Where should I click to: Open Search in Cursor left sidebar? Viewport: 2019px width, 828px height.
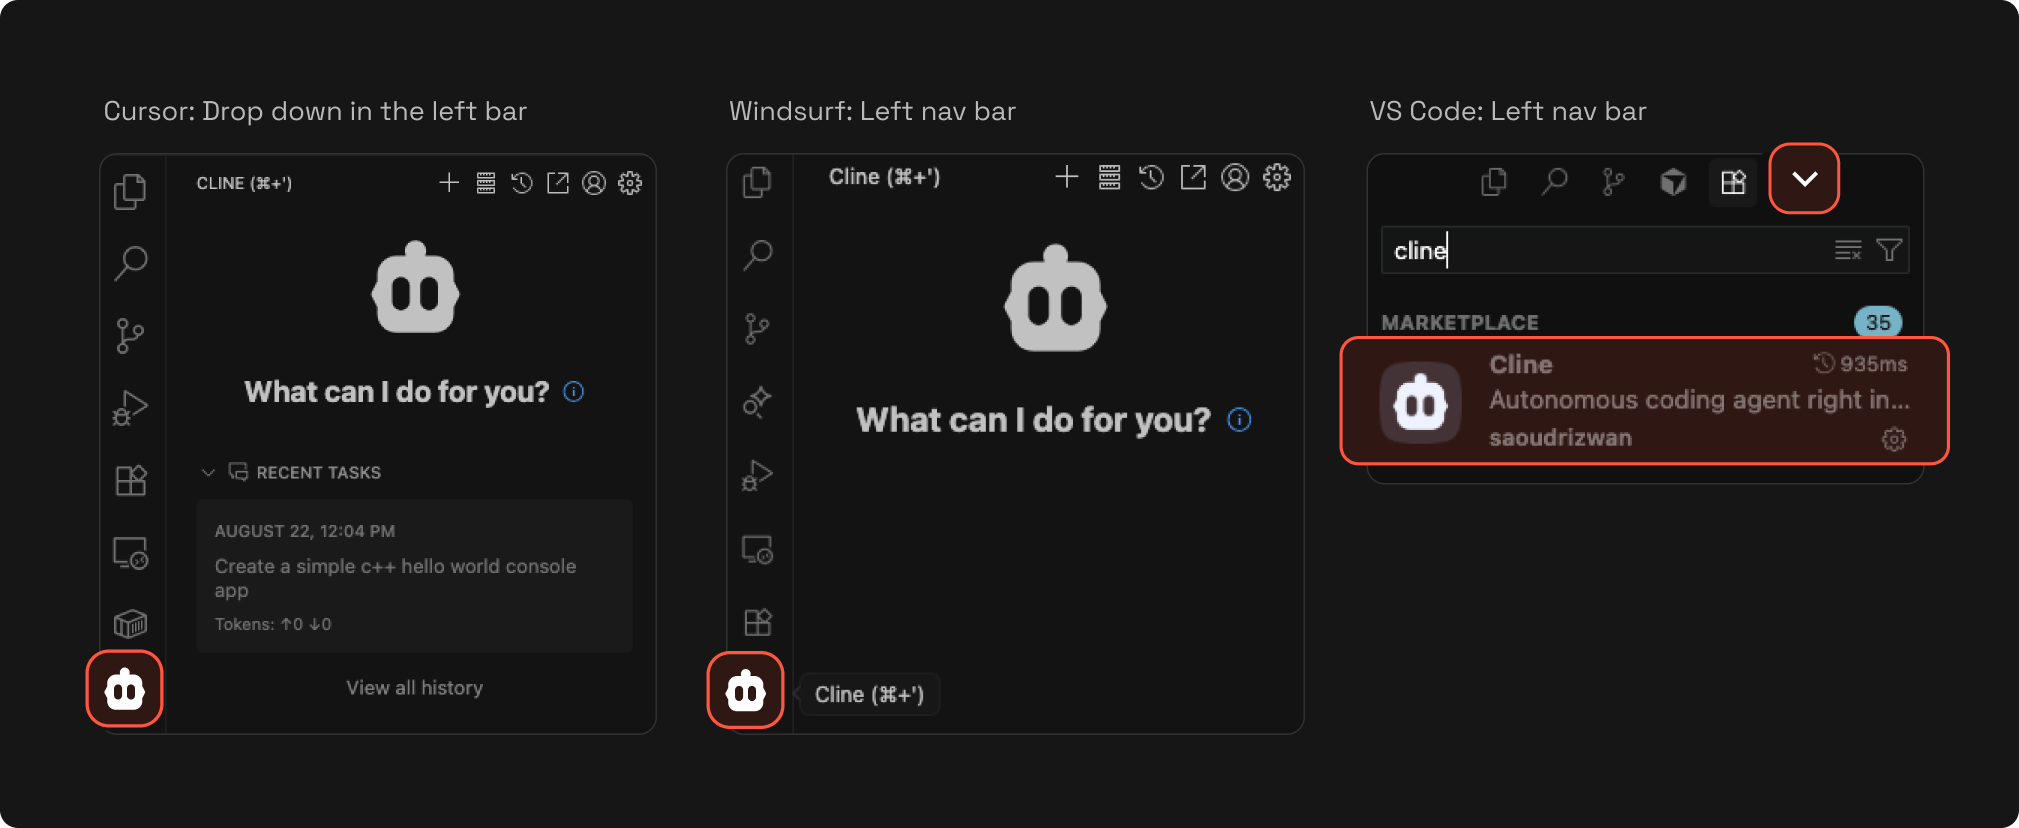tap(130, 263)
